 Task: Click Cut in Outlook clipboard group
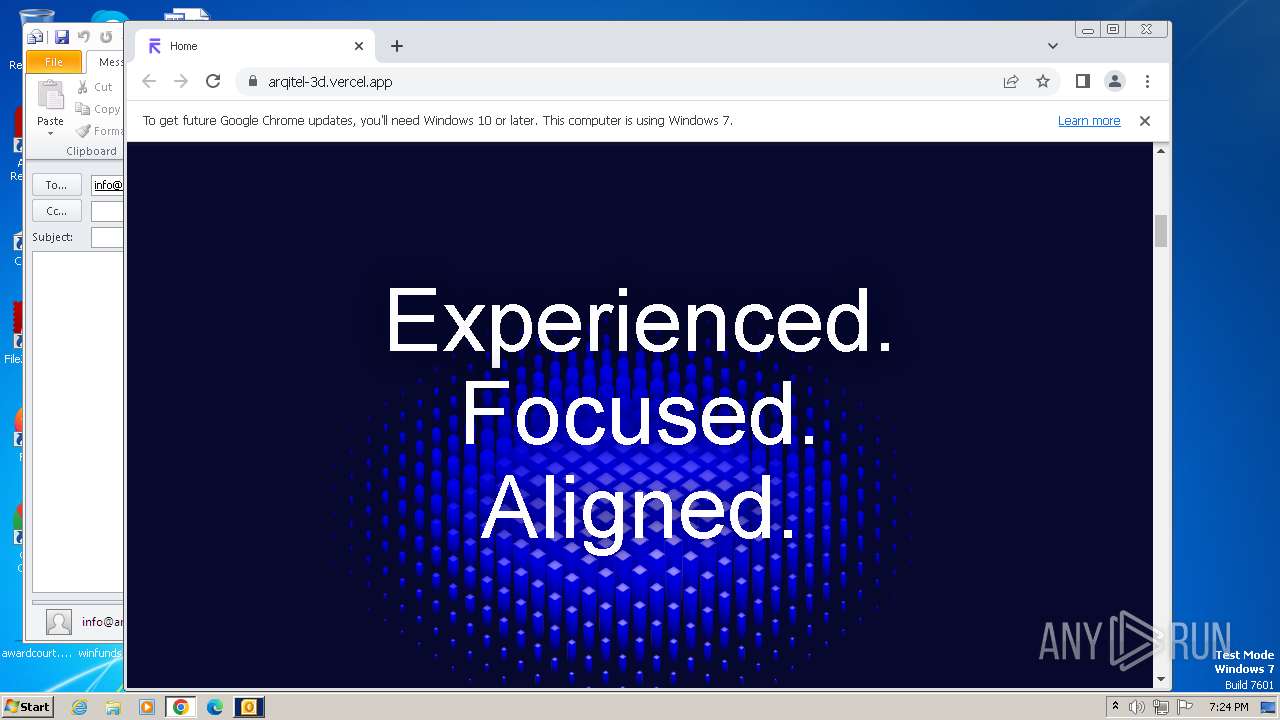(x=96, y=87)
